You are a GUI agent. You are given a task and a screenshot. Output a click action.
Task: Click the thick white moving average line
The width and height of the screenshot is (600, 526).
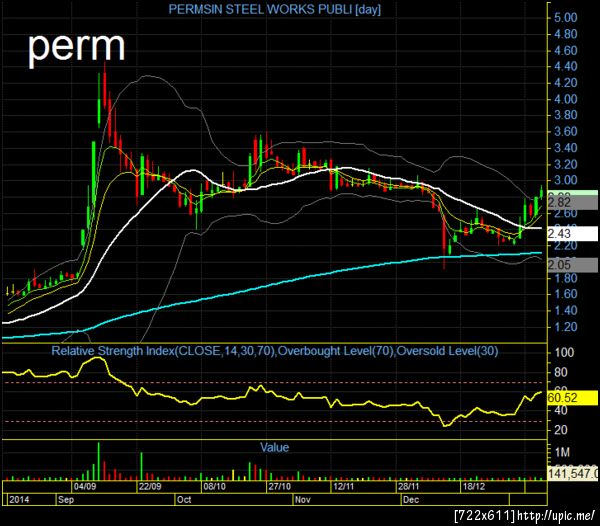[268, 187]
